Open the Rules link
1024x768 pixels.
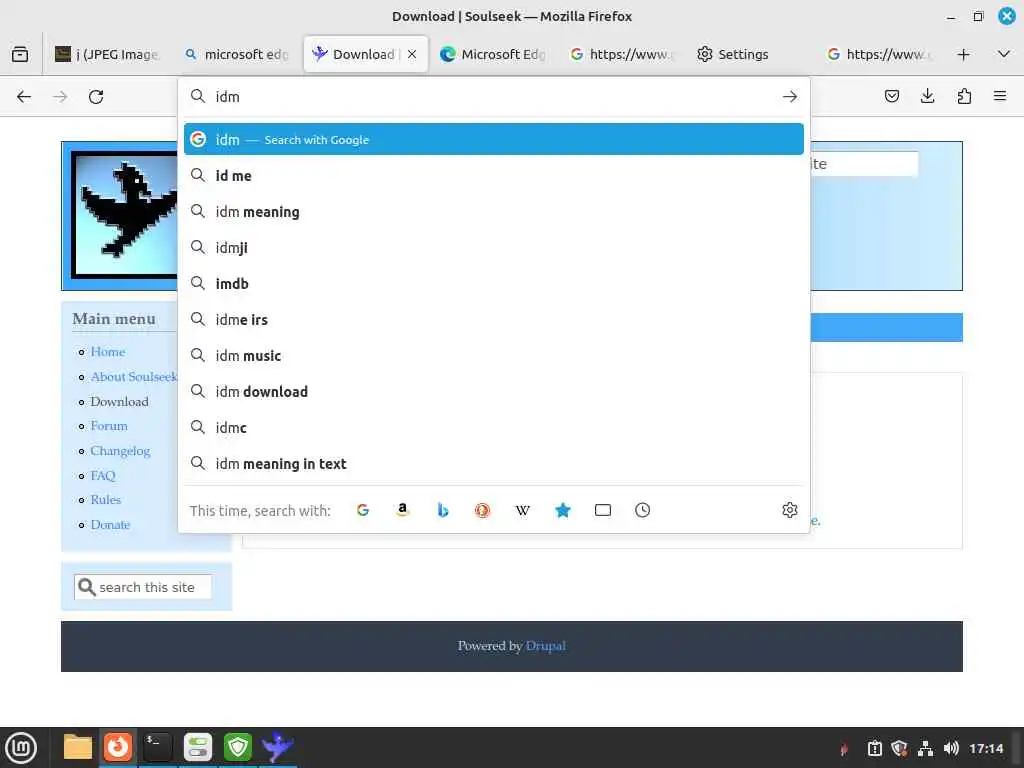click(x=106, y=500)
